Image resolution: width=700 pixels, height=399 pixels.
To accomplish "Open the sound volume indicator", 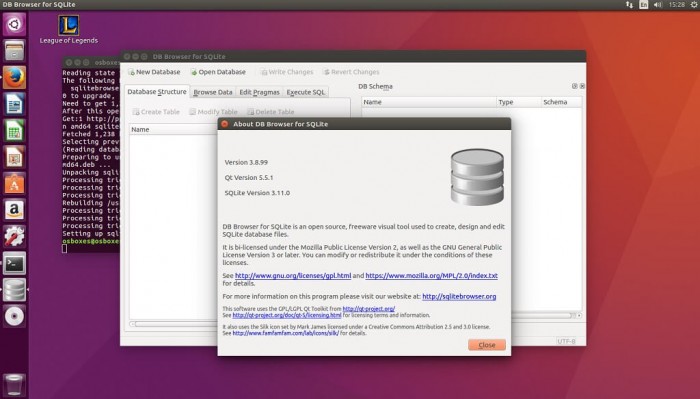I will coord(658,4).
